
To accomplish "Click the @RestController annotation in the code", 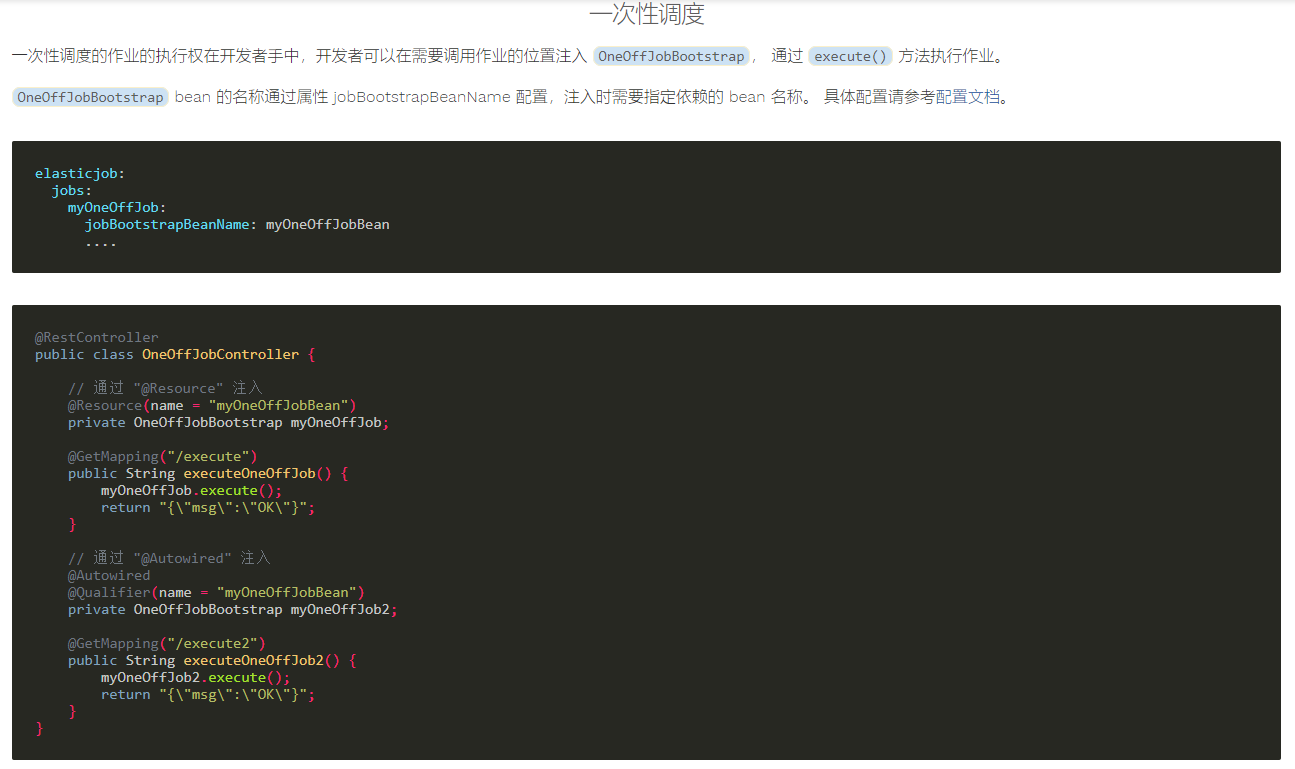I will click(x=96, y=337).
